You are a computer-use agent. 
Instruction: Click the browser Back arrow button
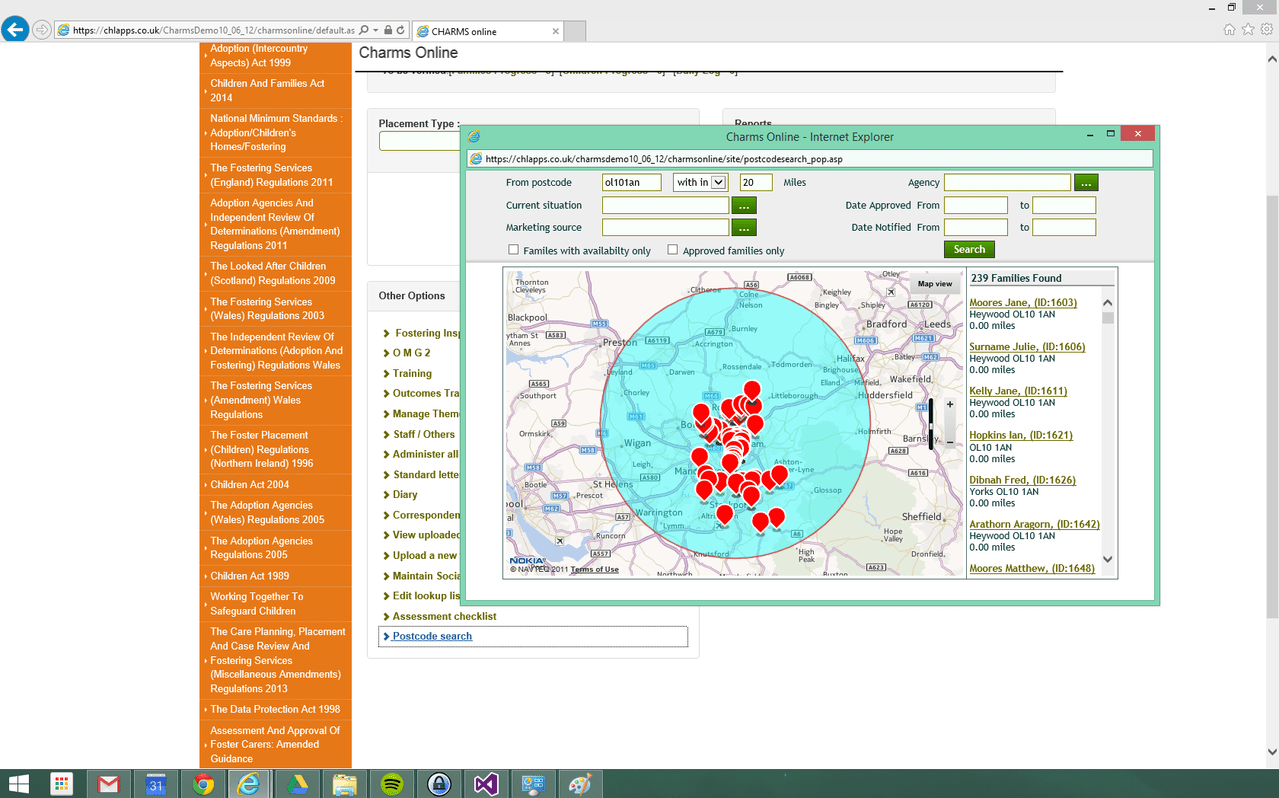15,30
